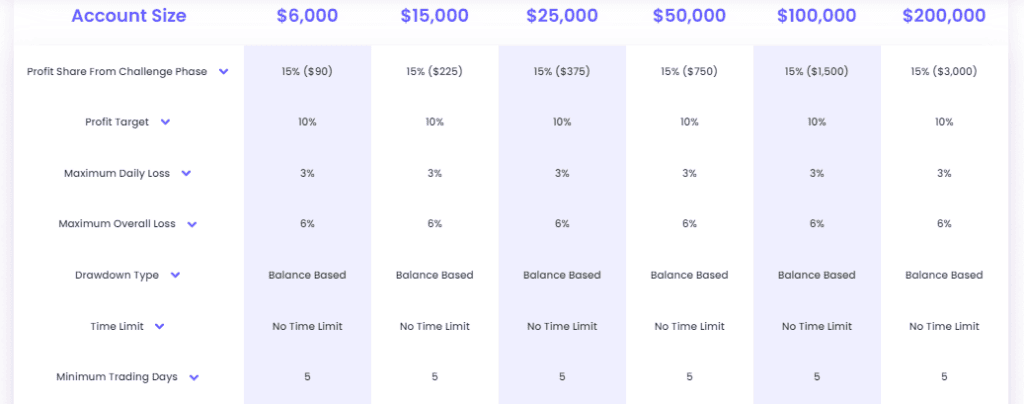Select the $15,000 account size header

pyautogui.click(x=434, y=16)
